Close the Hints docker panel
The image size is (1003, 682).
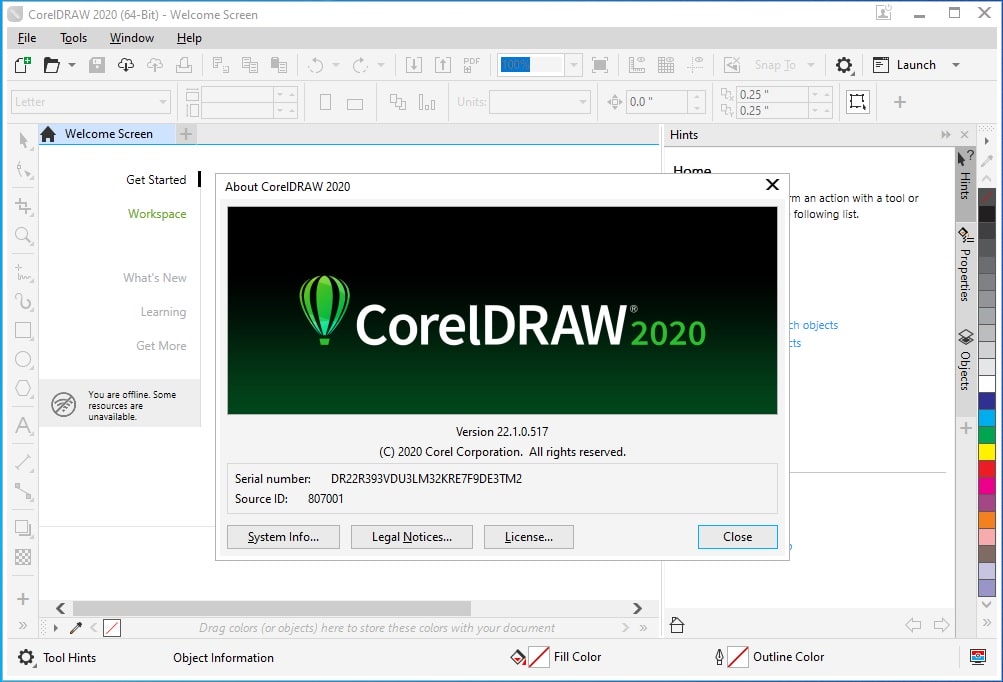coord(965,134)
